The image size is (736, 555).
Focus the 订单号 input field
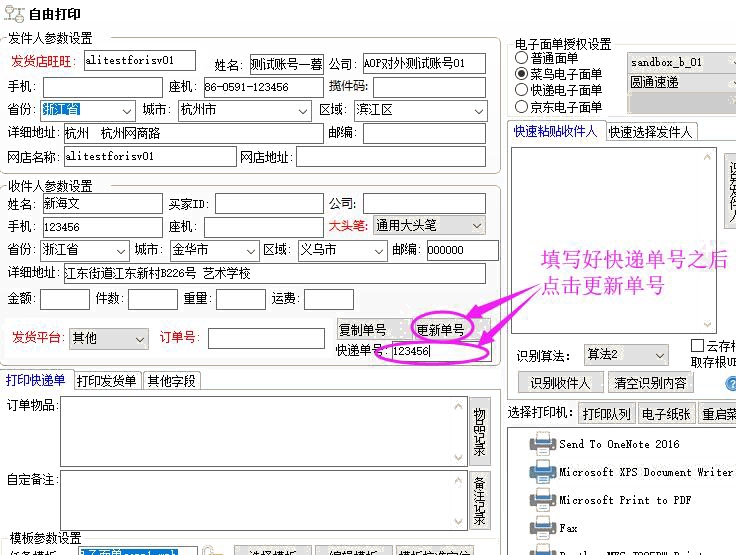coord(266,339)
